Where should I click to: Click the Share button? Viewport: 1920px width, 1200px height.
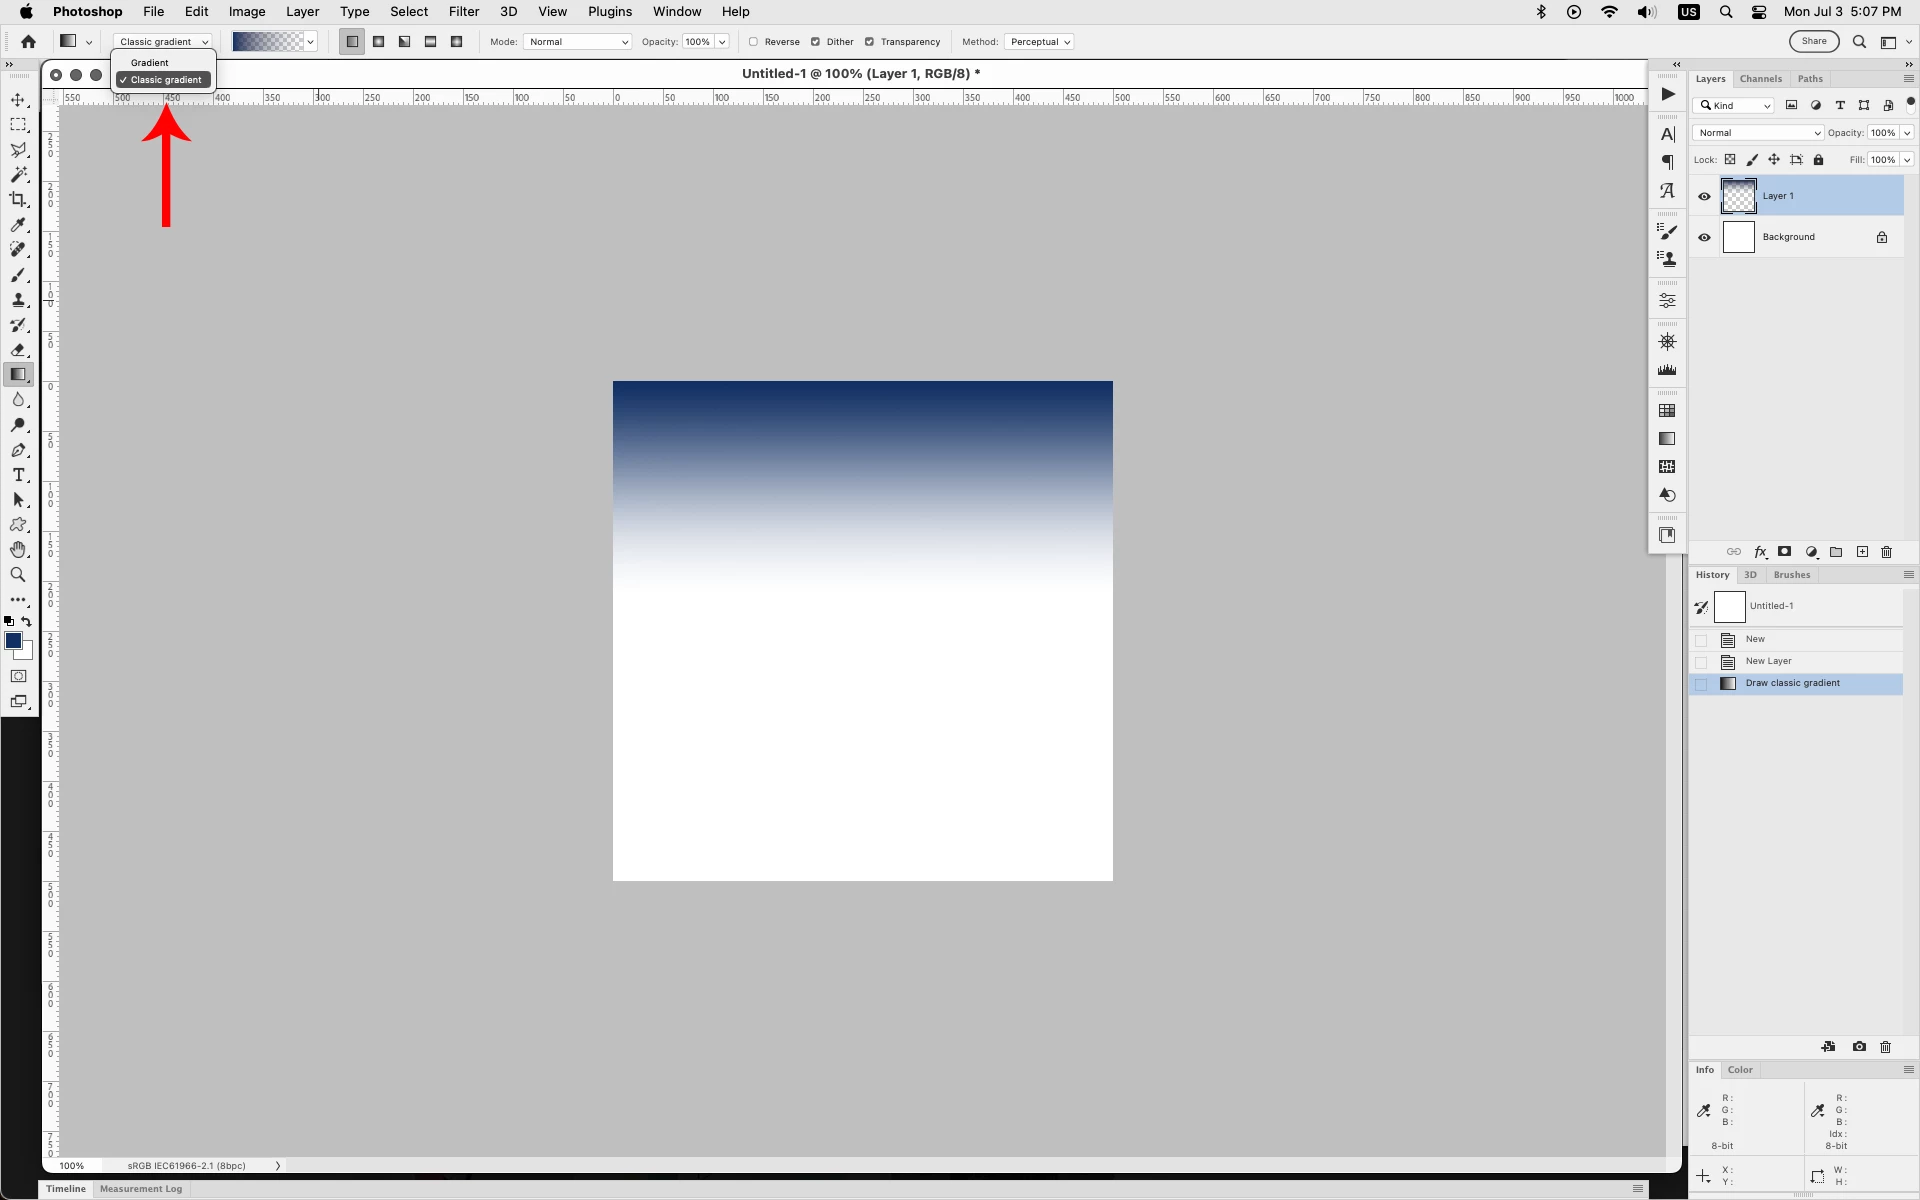click(x=1814, y=41)
